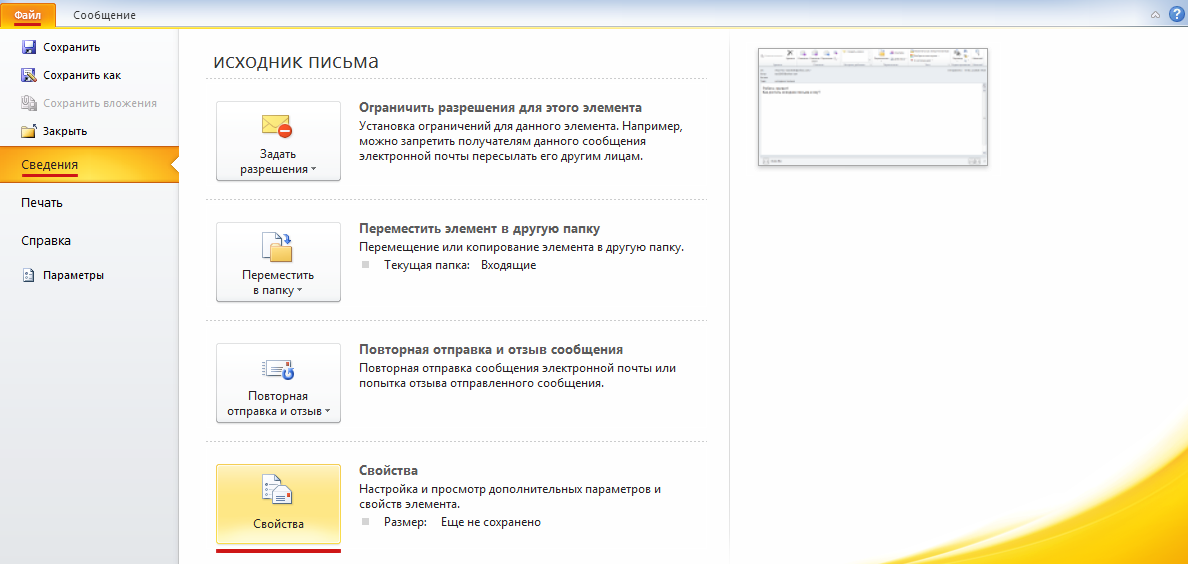Click the restricted envelope icon in Задать разрешения
The height and width of the screenshot is (564, 1188).
point(277,126)
